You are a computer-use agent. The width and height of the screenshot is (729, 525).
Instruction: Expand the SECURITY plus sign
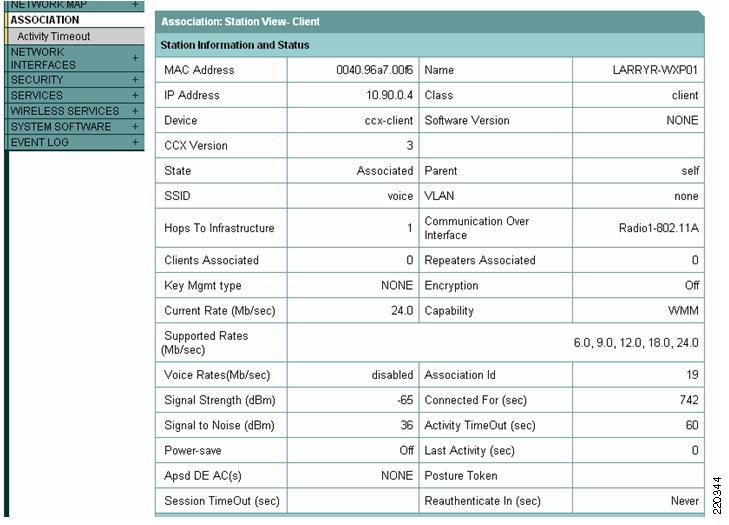click(135, 80)
